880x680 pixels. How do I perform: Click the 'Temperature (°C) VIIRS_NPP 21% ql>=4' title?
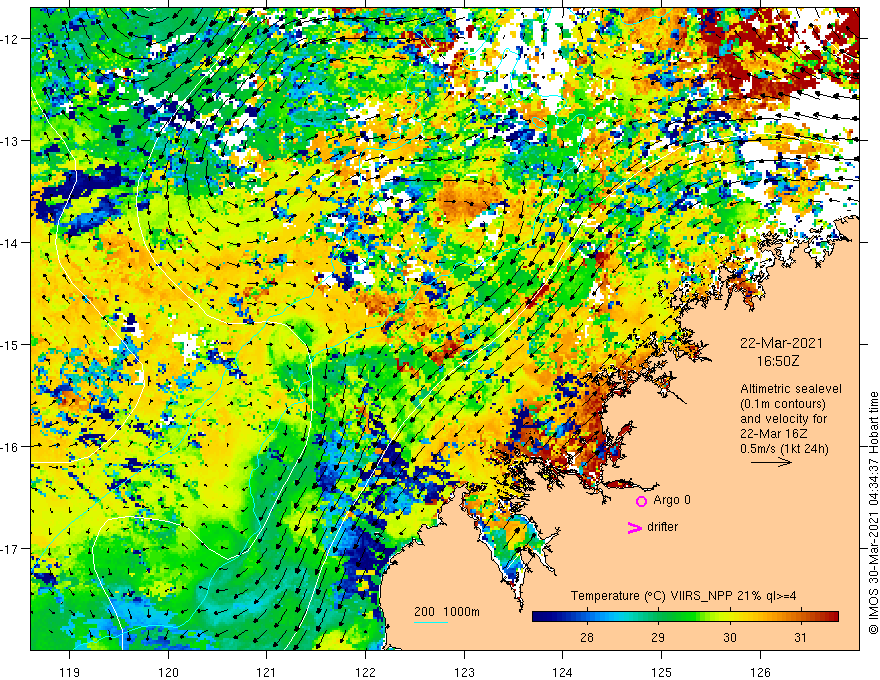[x=683, y=596]
